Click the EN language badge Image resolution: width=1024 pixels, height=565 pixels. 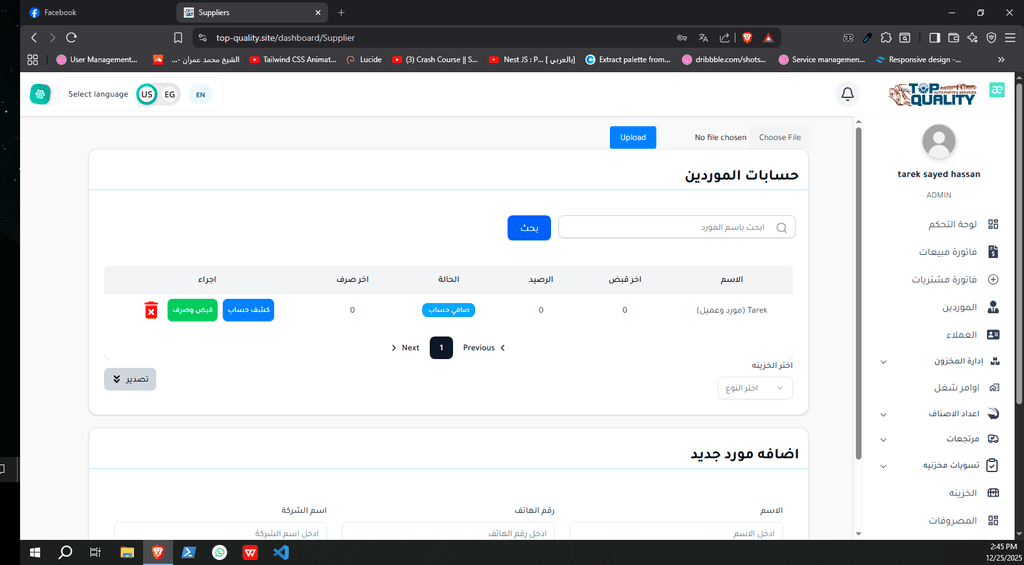click(x=200, y=95)
